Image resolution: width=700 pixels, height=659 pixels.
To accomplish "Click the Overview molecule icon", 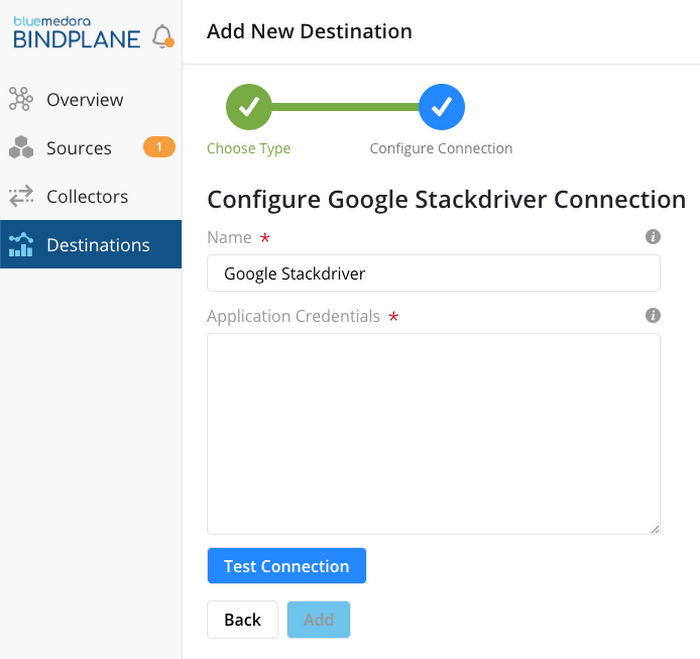I will [x=21, y=99].
